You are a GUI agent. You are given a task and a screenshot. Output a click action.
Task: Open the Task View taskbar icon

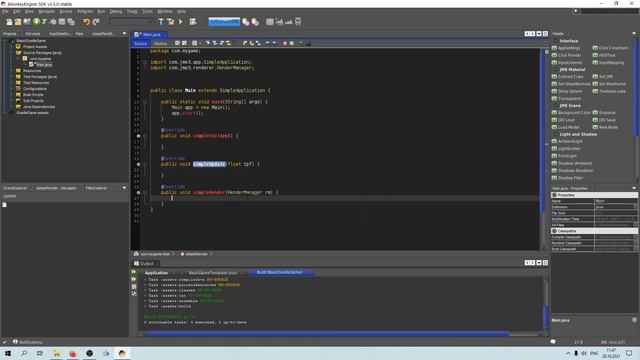[x=40, y=353]
